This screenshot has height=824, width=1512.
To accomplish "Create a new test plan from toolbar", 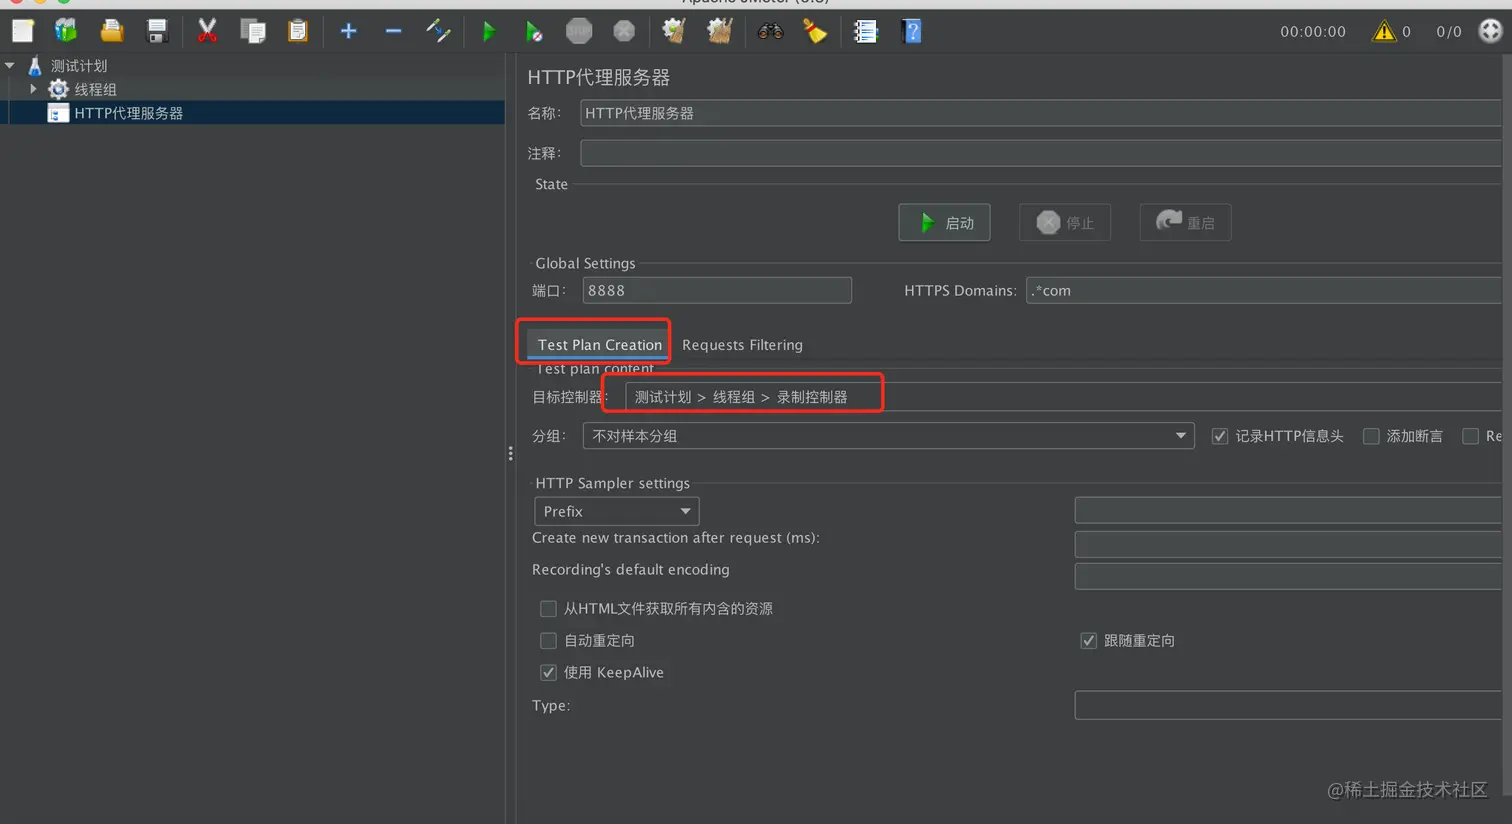I will [x=22, y=31].
